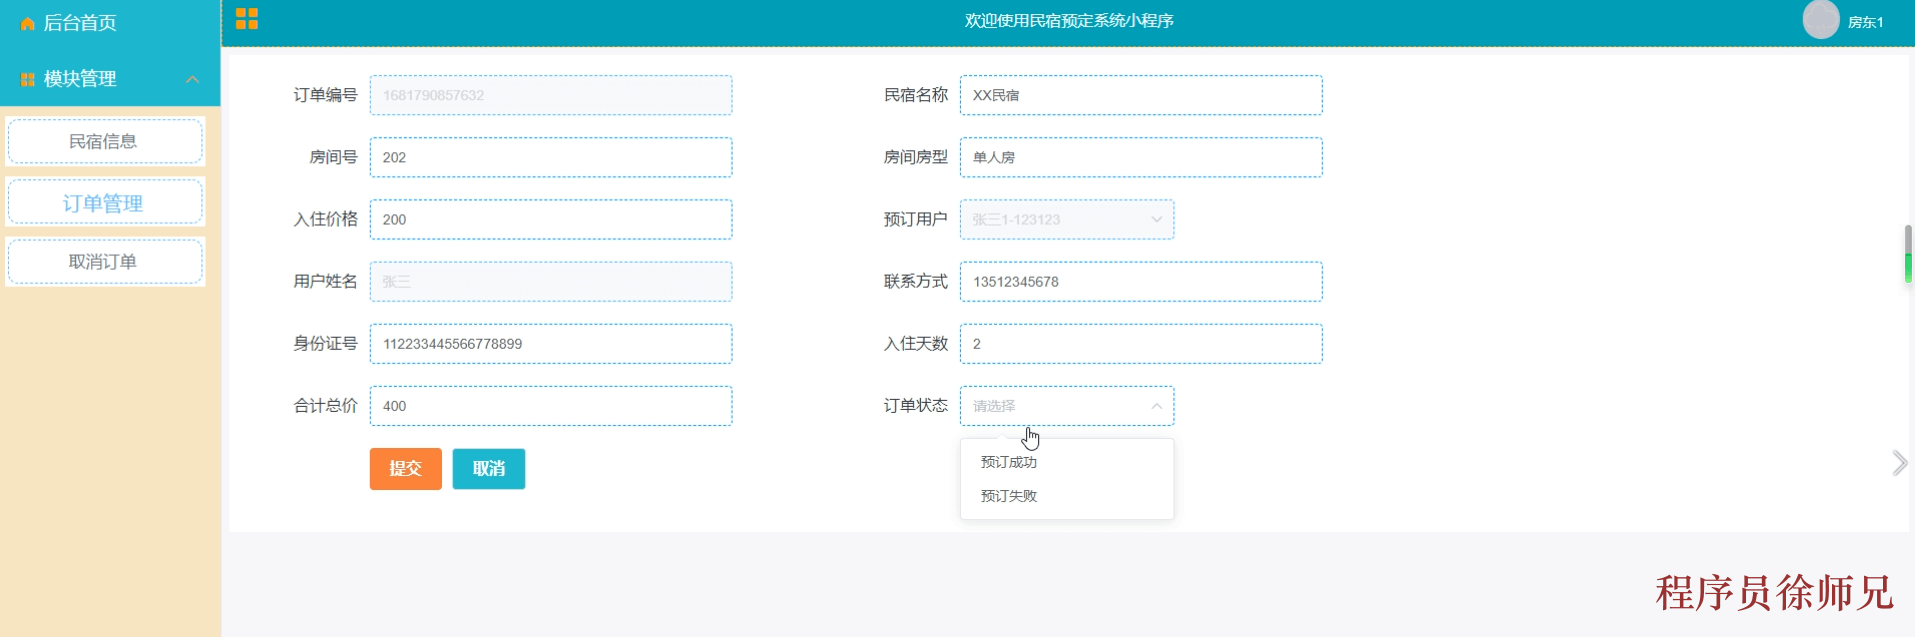Click the vertical scrollbar on the right
Viewport: 1915px width, 637px height.
coord(1908,254)
